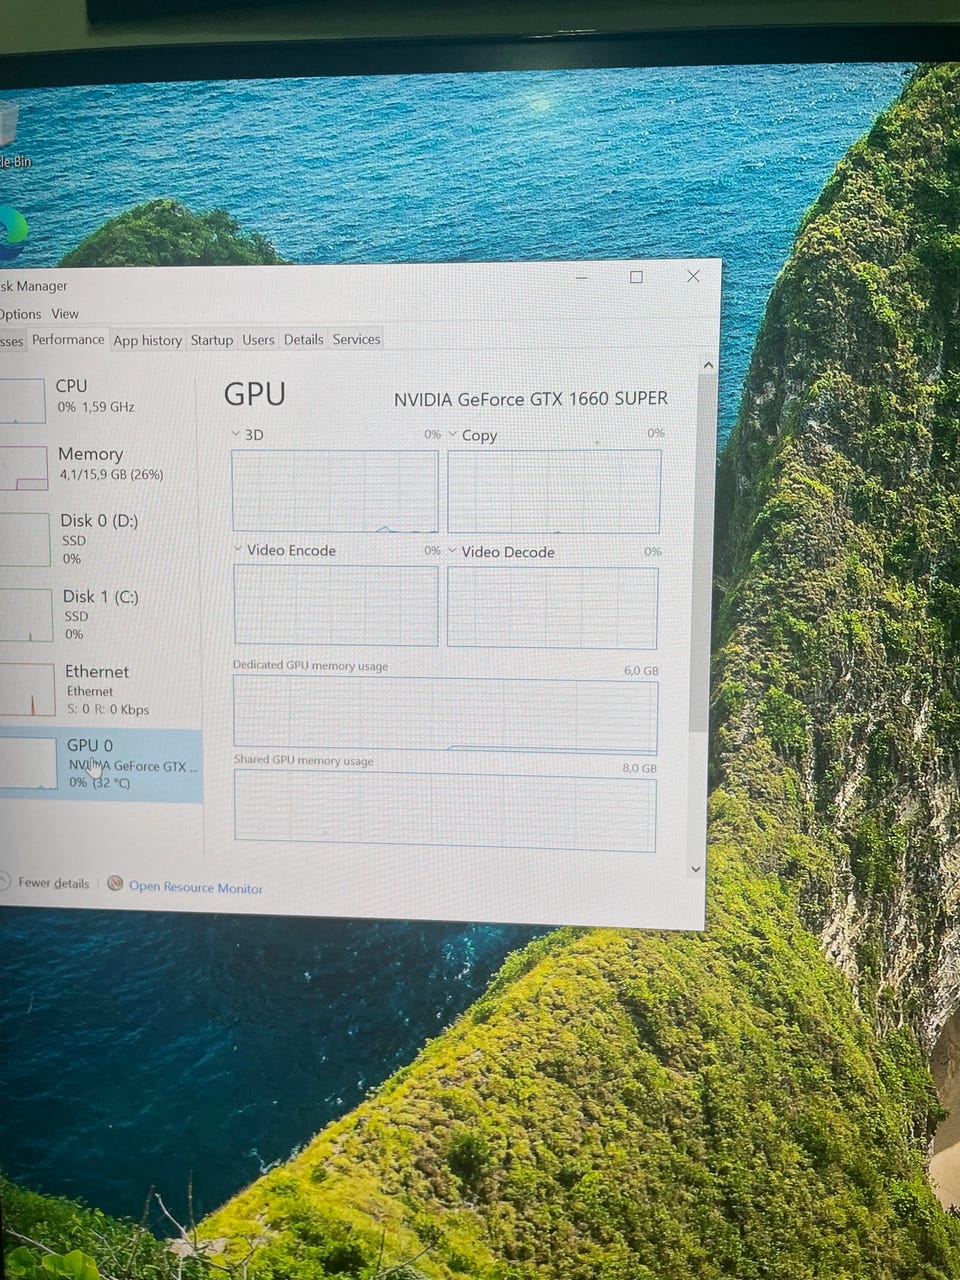The height and width of the screenshot is (1280, 960).
Task: Click the Open Resource Monitor link
Action: tap(196, 887)
